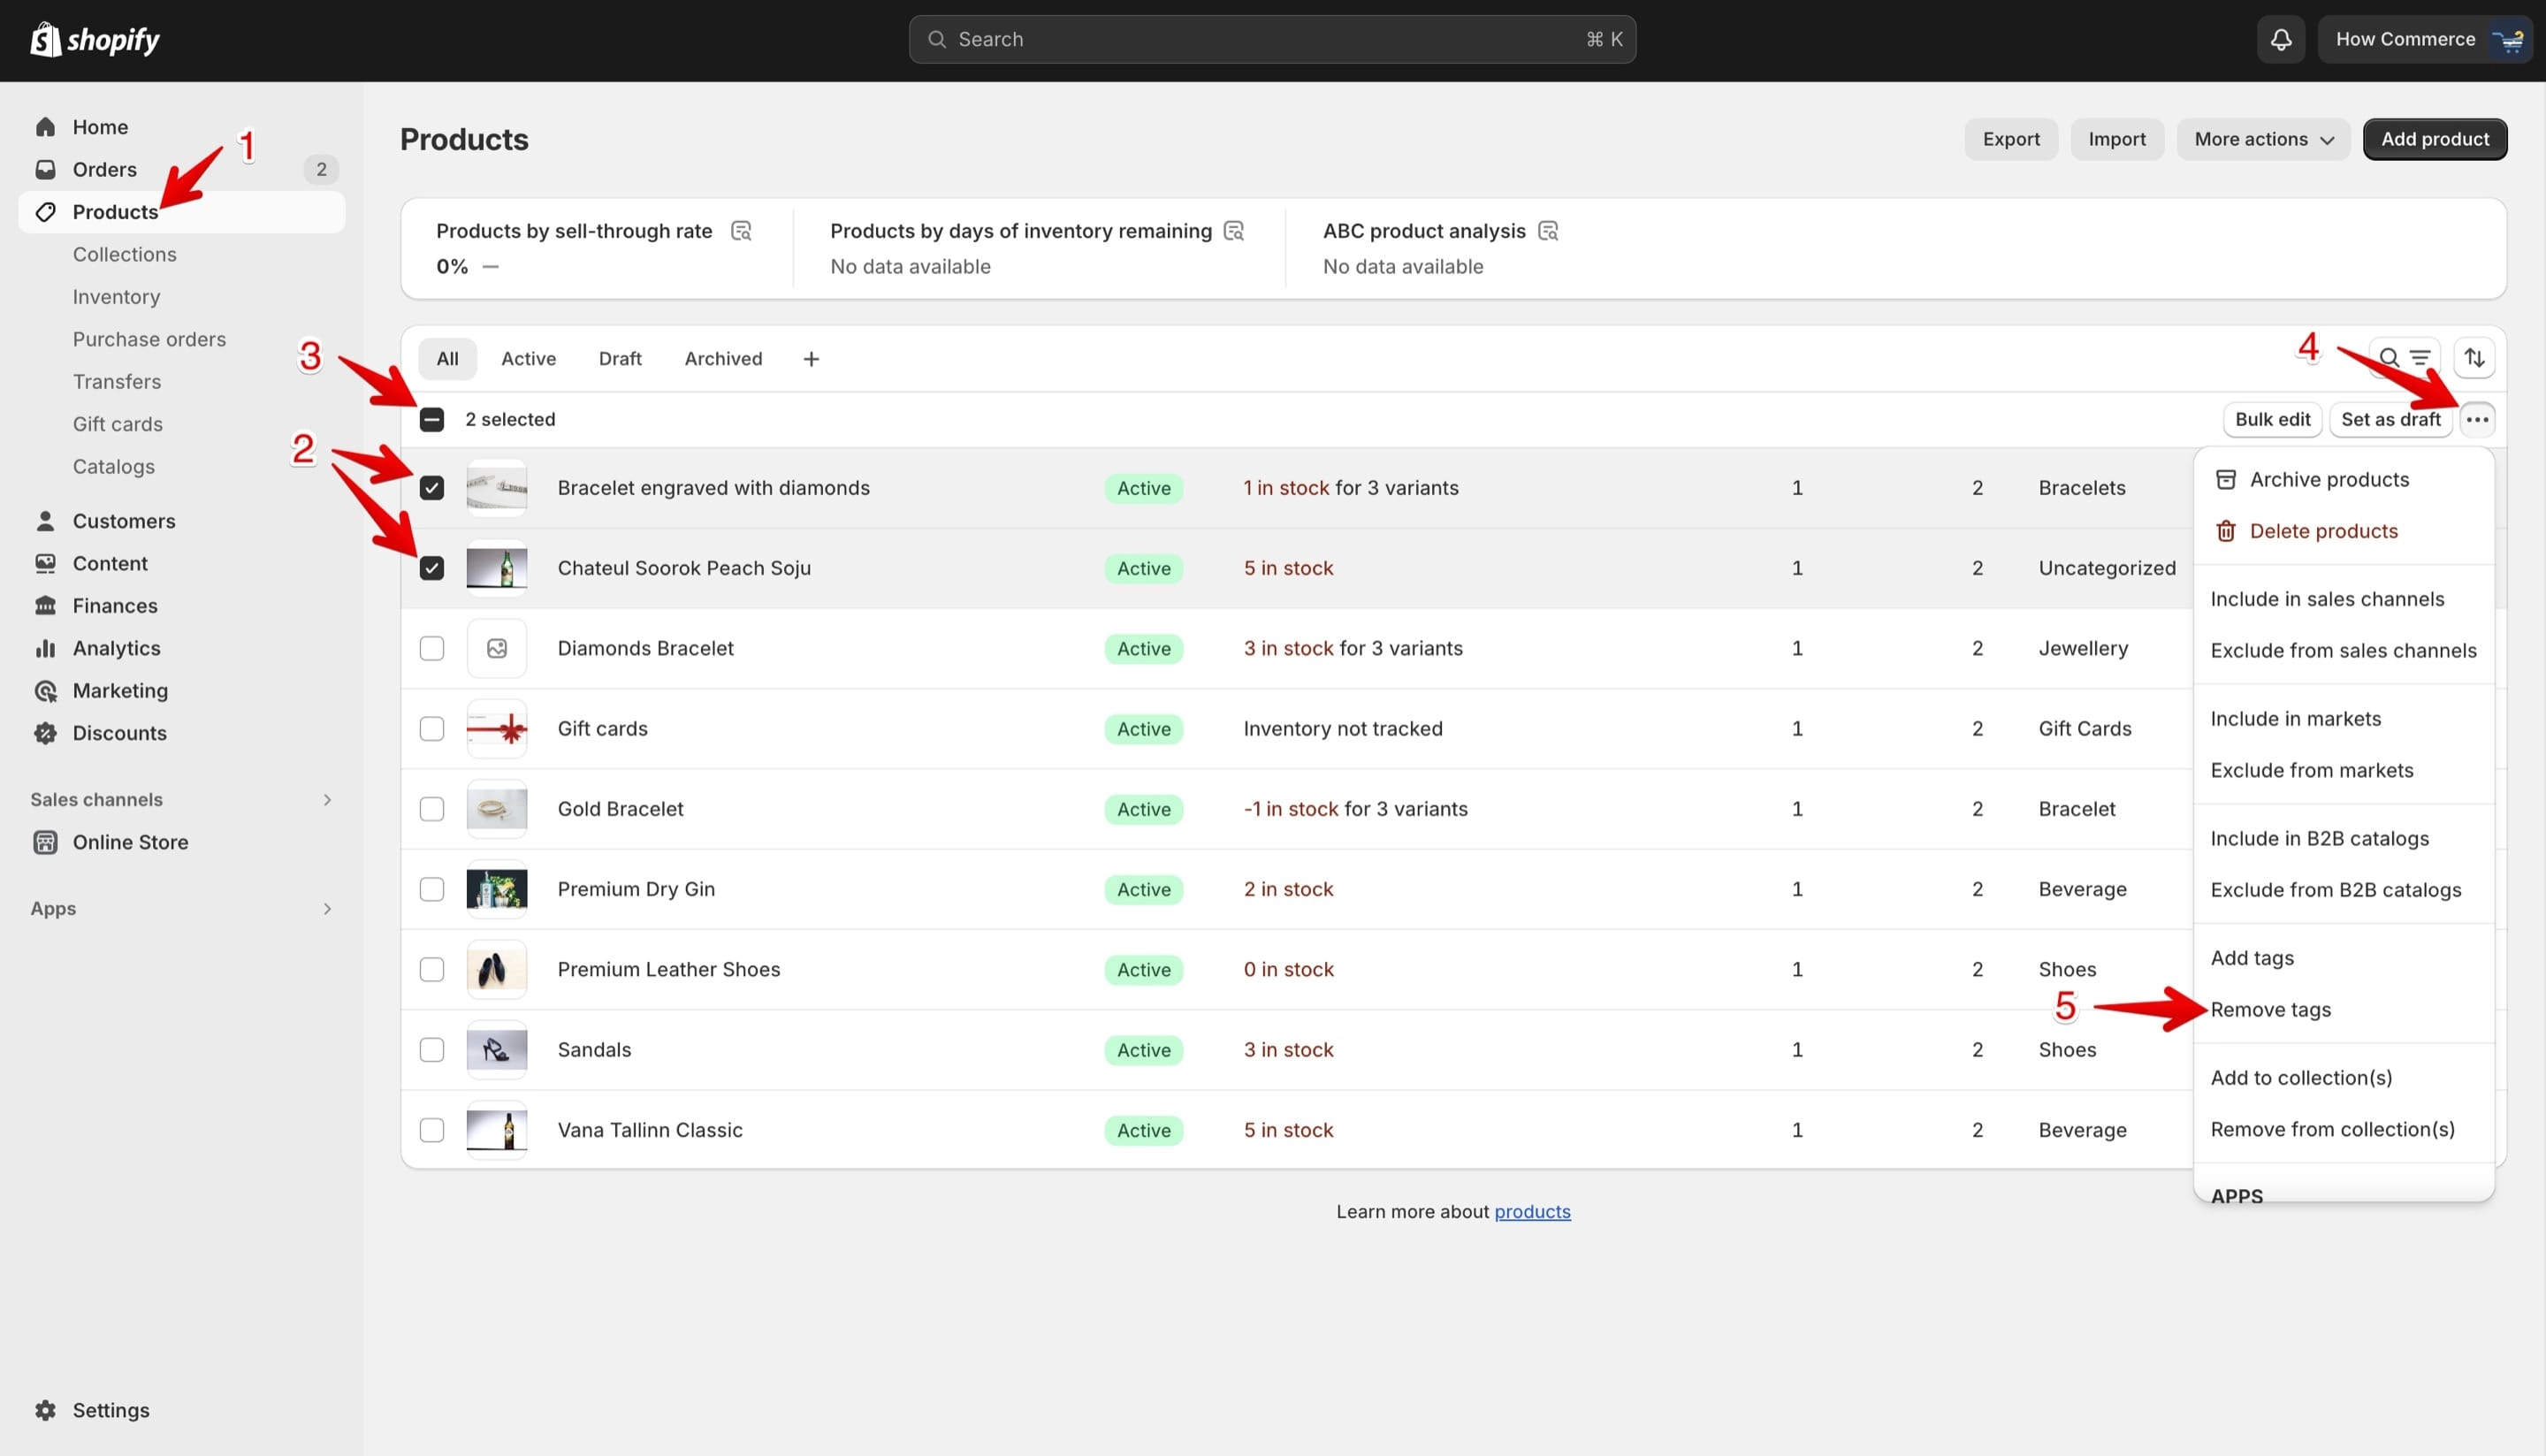Click search magnifier icon in top bar
The height and width of the screenshot is (1456, 2546).
937,40
